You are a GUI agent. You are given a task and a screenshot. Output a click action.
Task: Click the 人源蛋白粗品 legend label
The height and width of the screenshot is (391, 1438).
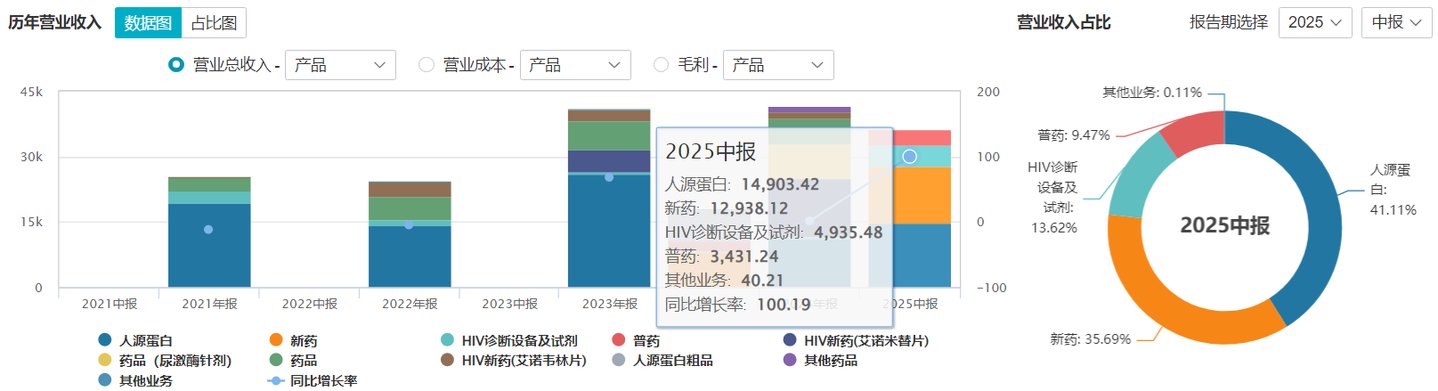677,360
